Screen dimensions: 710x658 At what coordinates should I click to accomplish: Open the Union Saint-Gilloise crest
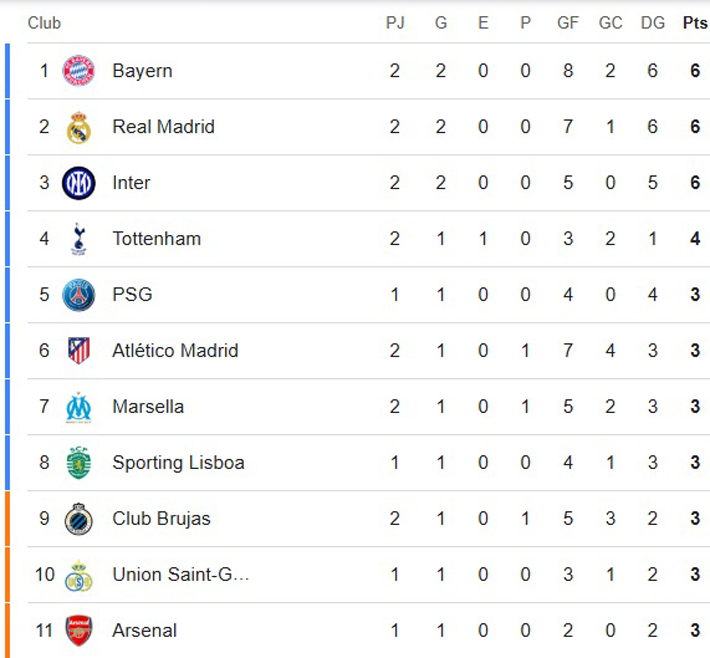(78, 575)
